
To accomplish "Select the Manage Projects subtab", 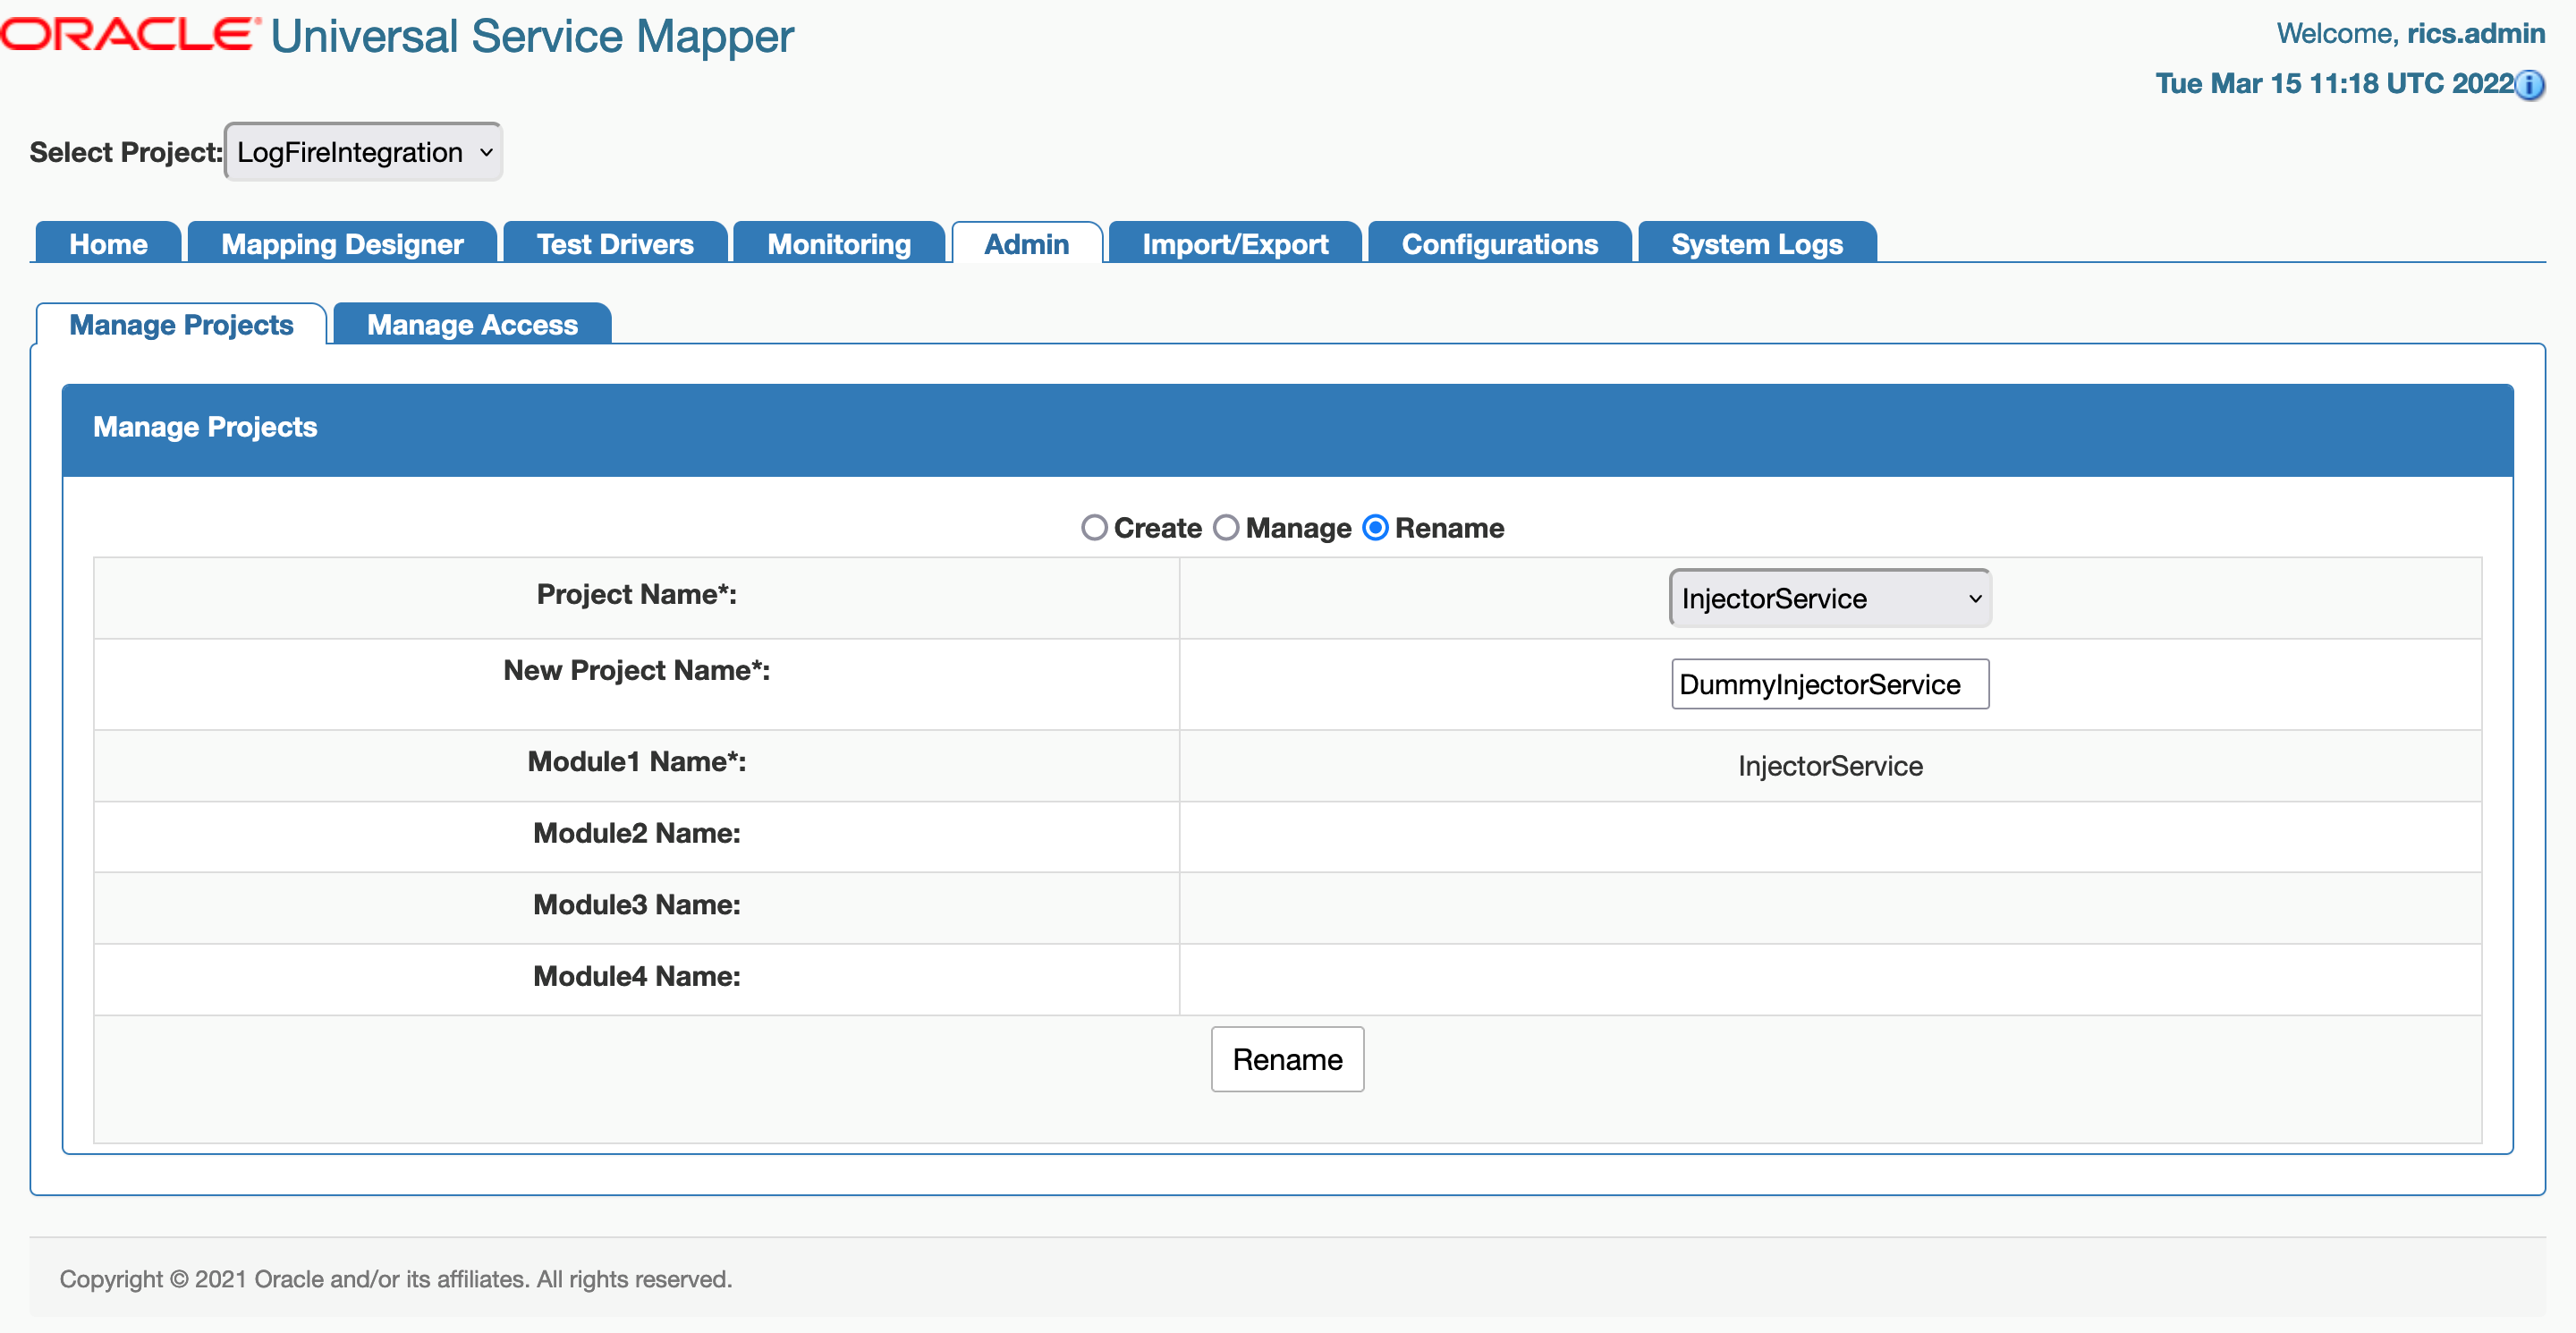I will (x=181, y=325).
